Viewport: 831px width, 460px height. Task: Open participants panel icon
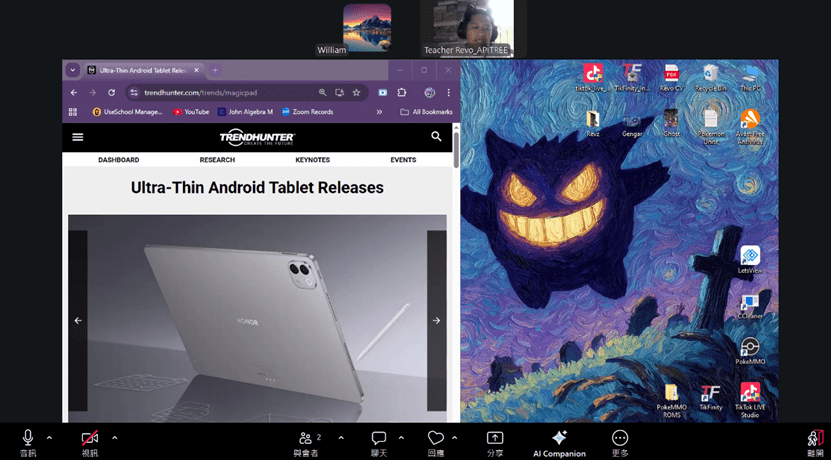pos(305,438)
